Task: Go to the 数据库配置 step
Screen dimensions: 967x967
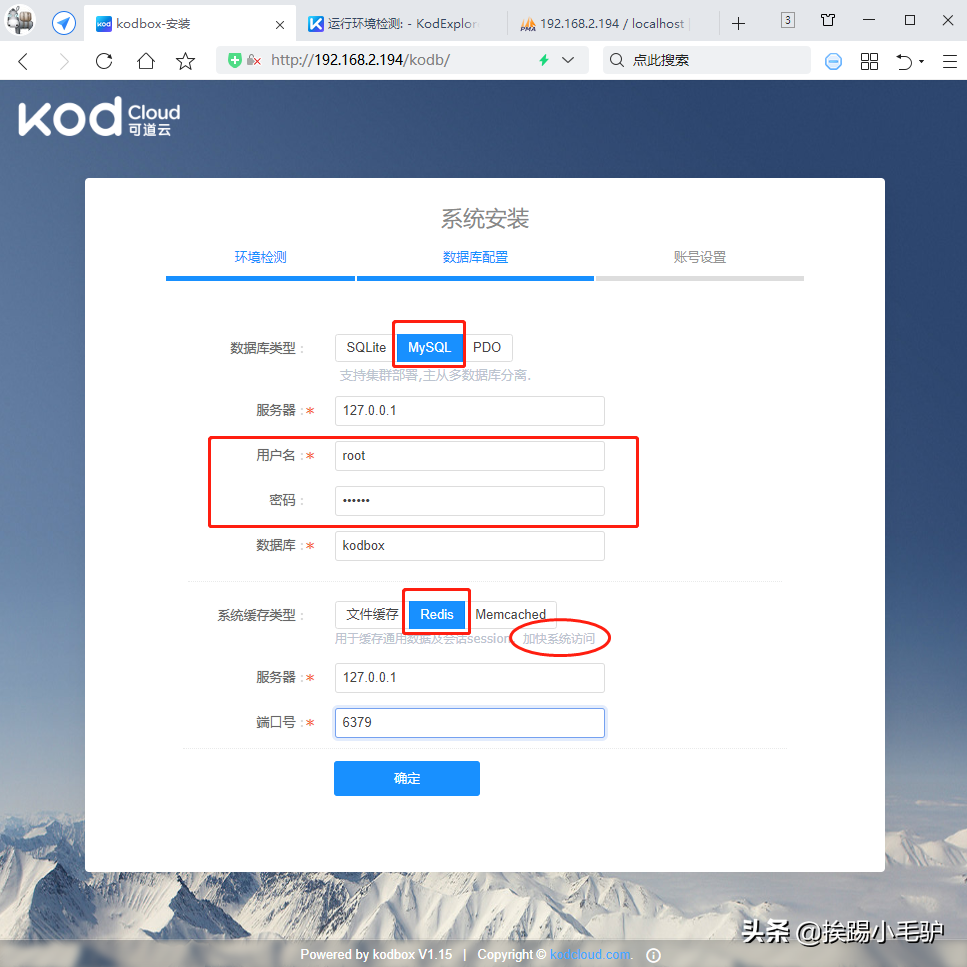Action: [475, 257]
